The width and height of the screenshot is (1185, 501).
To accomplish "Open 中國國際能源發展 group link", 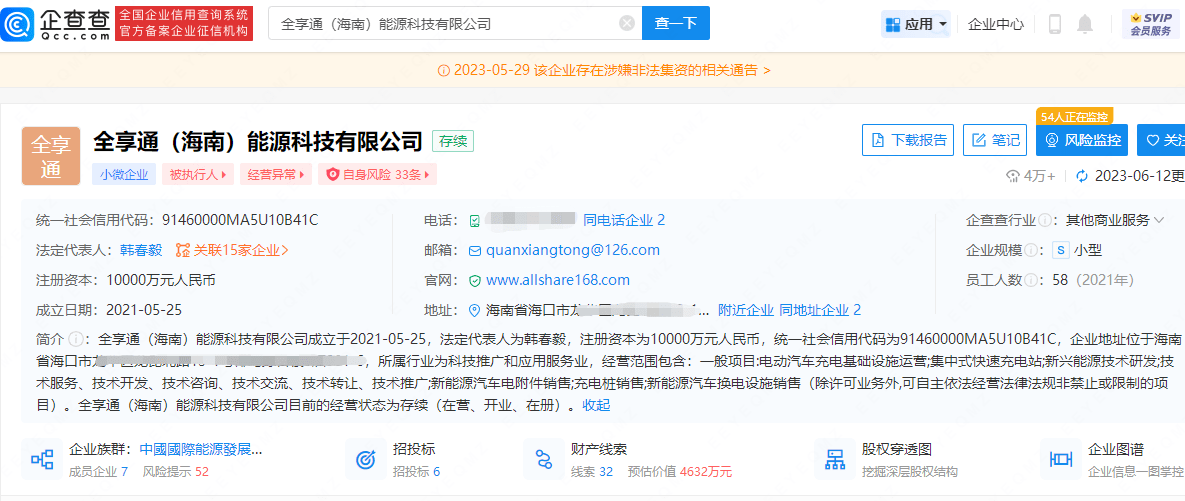I will (201, 449).
